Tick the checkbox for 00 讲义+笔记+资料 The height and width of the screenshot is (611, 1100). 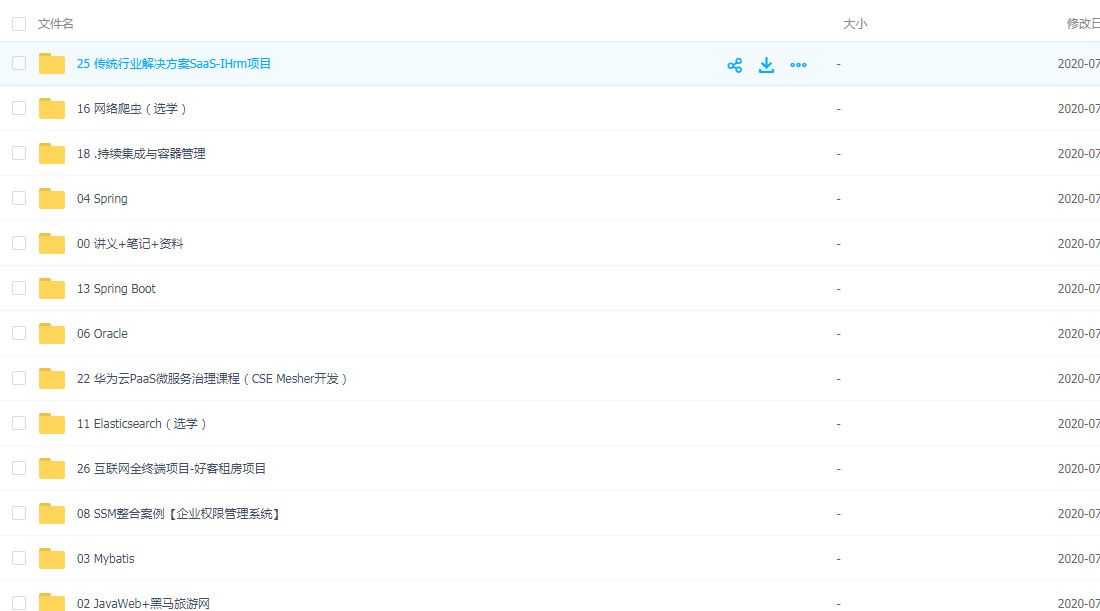[19, 243]
